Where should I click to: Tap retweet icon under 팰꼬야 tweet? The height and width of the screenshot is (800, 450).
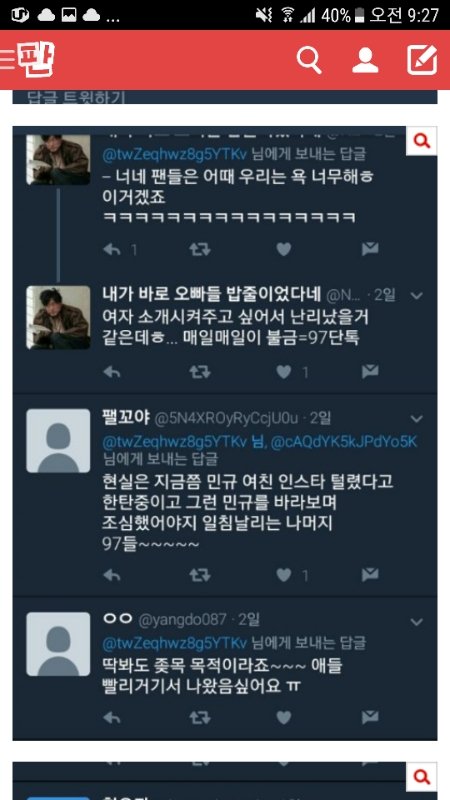click(x=199, y=575)
